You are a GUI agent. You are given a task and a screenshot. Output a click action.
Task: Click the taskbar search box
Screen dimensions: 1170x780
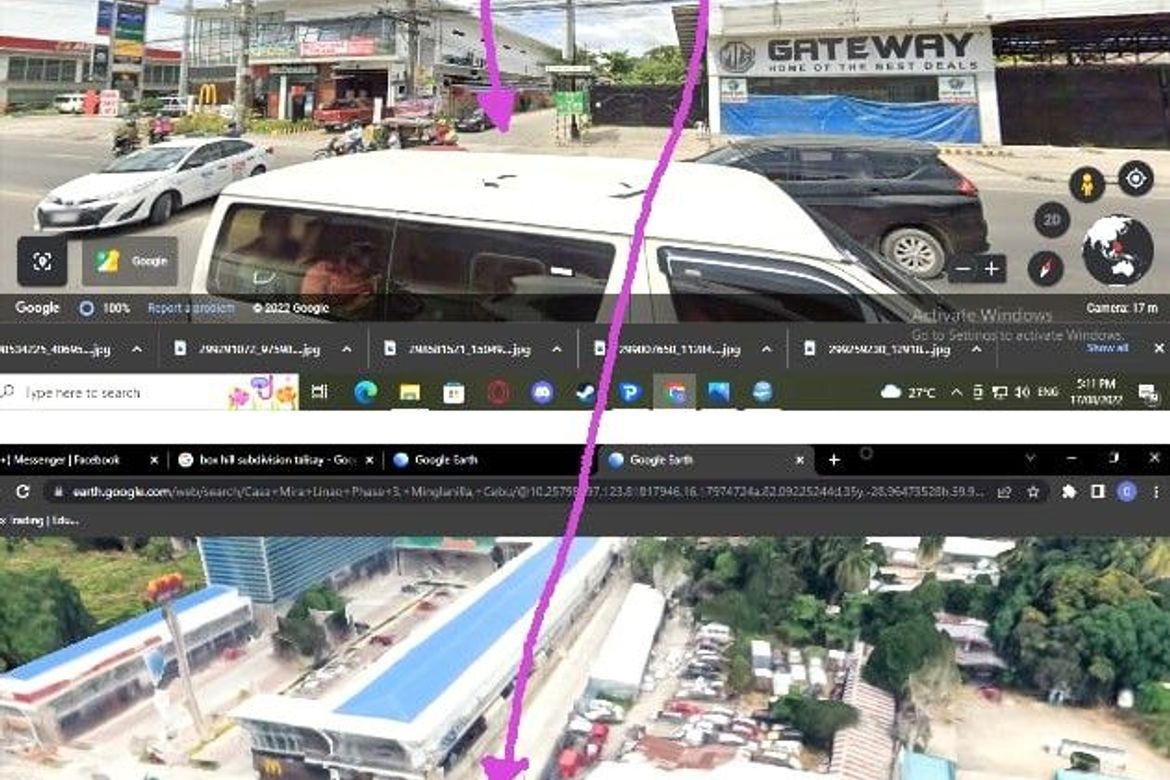[x=149, y=392]
